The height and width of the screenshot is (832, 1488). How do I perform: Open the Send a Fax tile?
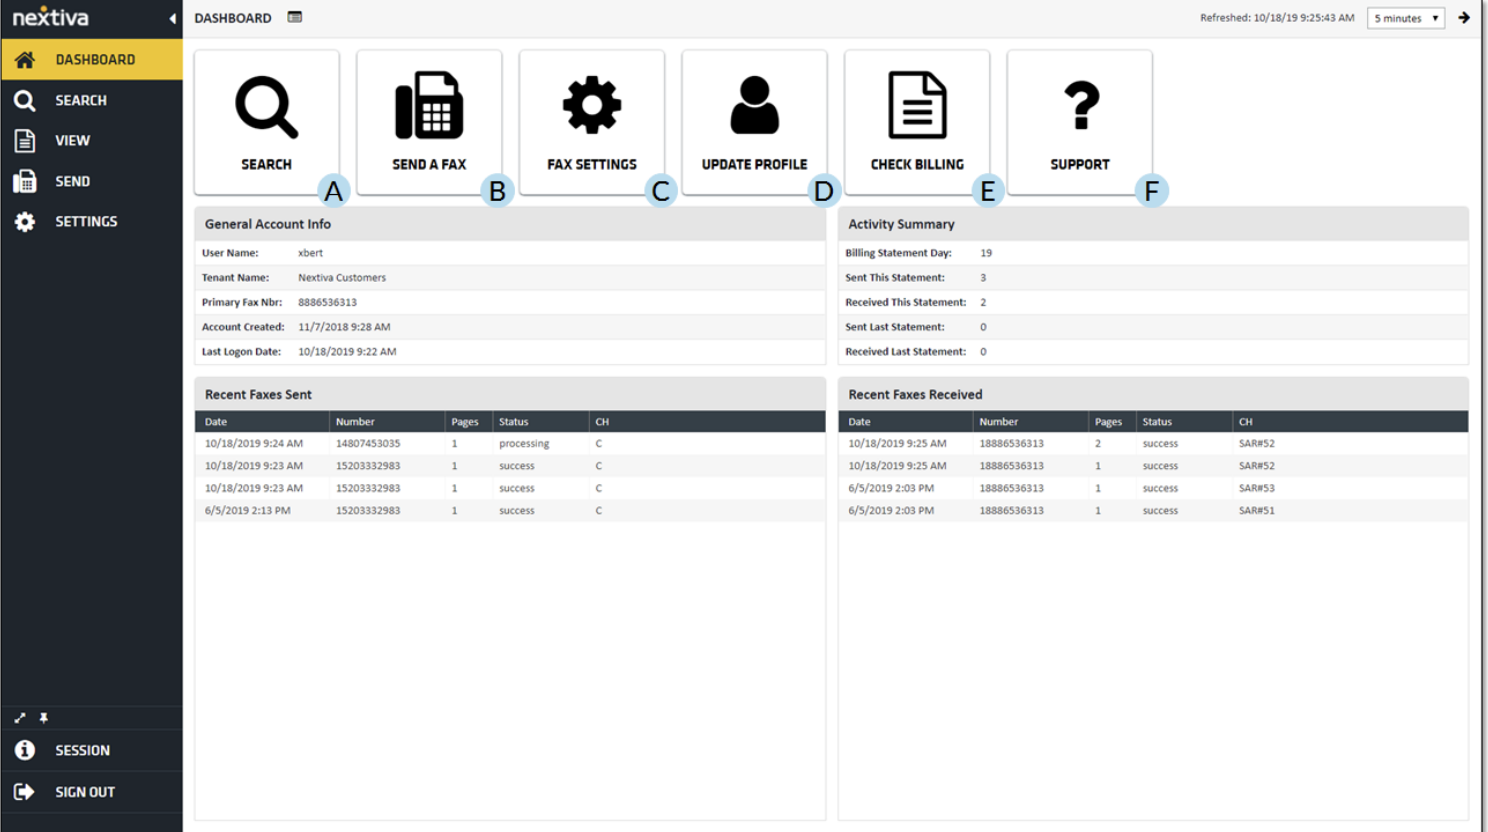429,122
